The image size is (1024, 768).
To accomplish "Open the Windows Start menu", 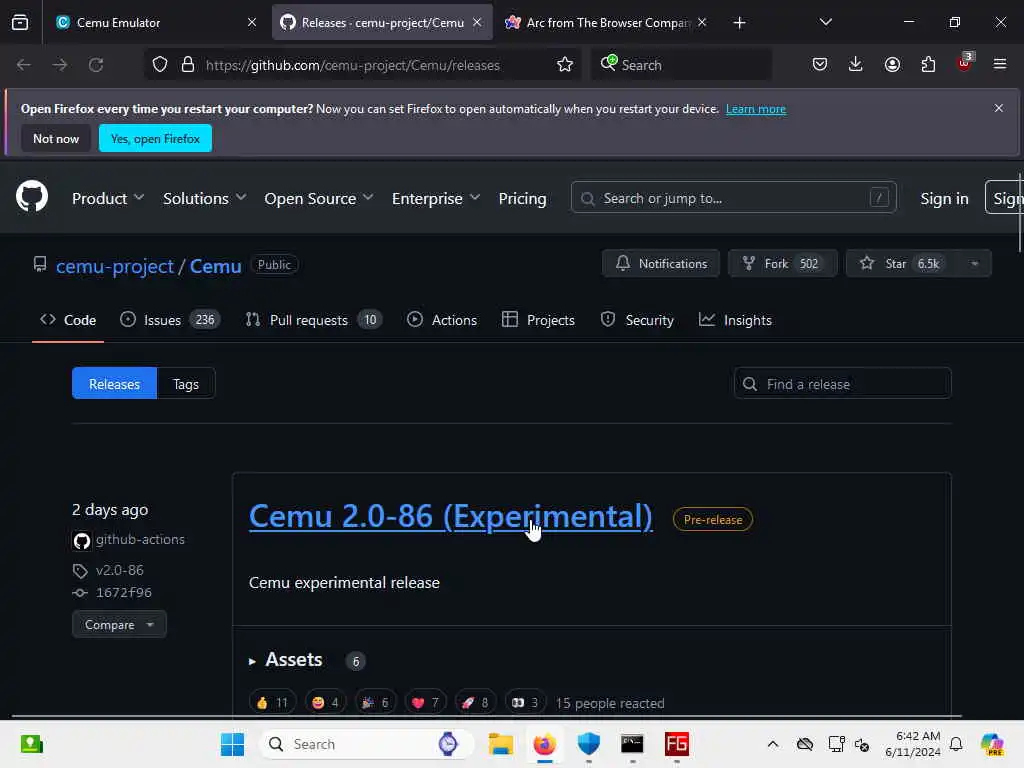I will point(232,744).
